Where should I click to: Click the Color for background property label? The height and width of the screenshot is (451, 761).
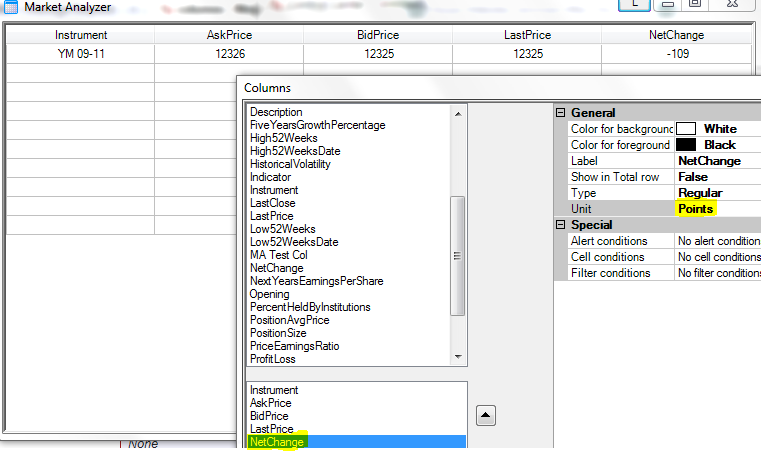click(x=621, y=129)
